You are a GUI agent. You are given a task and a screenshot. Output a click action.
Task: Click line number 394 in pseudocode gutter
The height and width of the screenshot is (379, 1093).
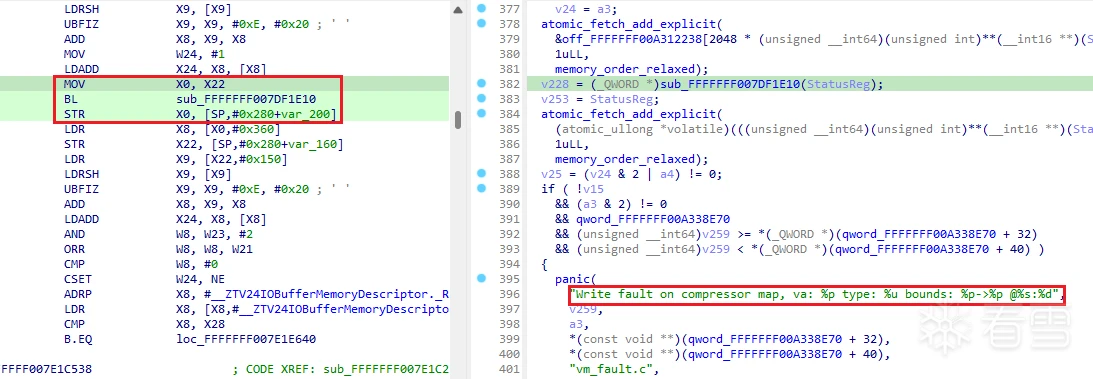(x=509, y=264)
